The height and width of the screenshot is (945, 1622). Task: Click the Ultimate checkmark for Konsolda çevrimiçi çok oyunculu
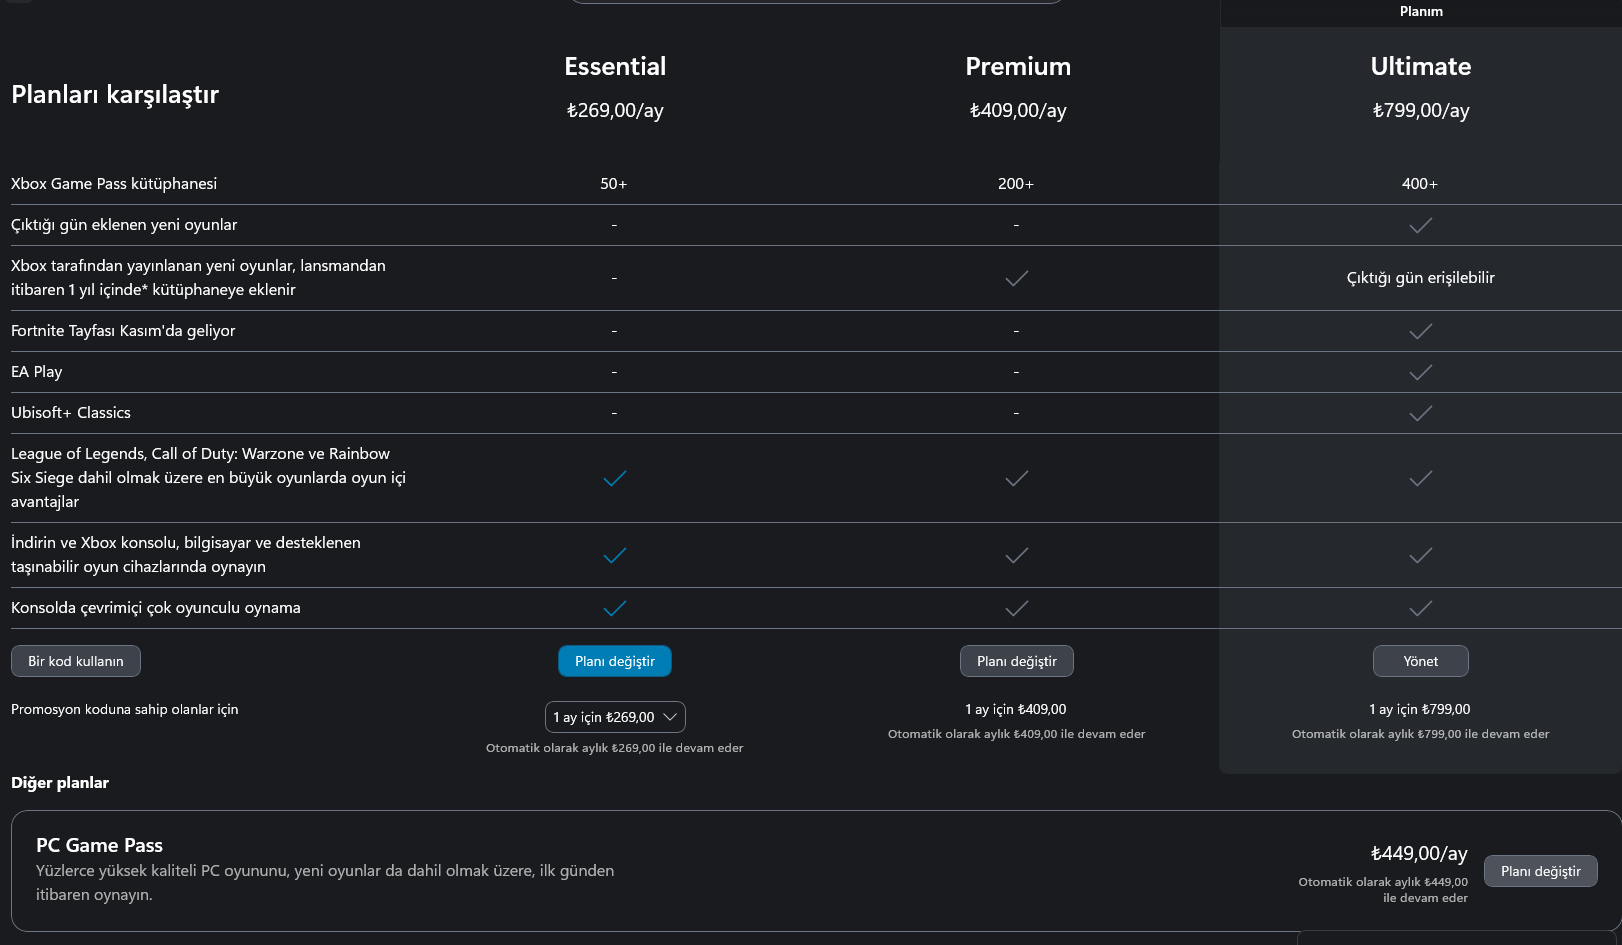[1420, 608]
